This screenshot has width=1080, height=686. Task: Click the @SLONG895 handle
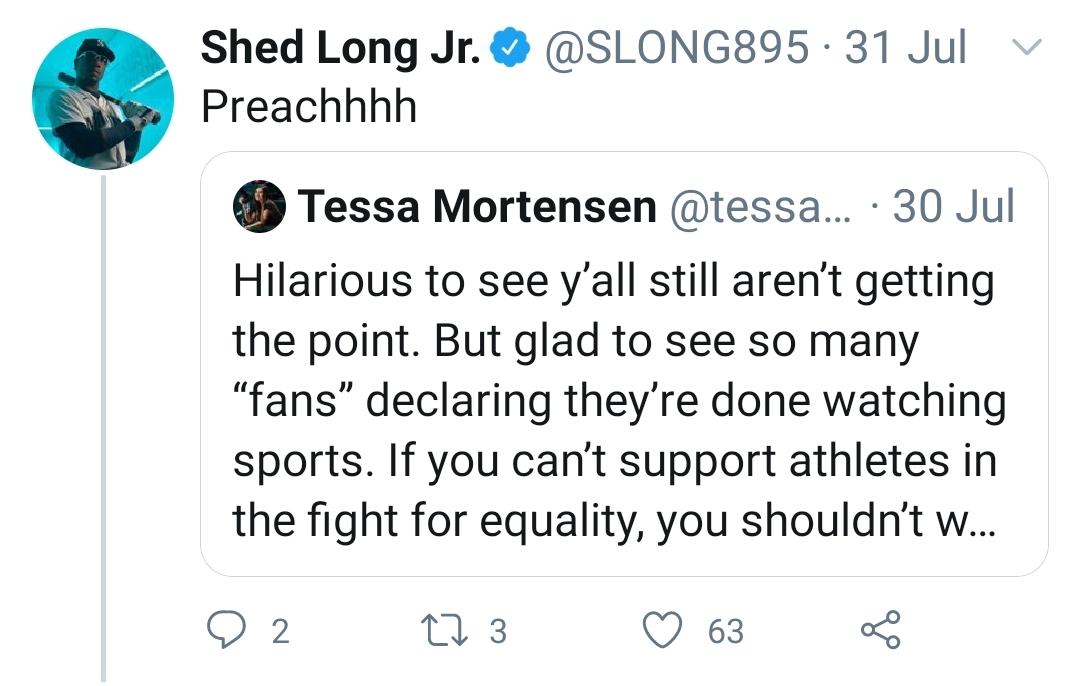pyautogui.click(x=676, y=49)
